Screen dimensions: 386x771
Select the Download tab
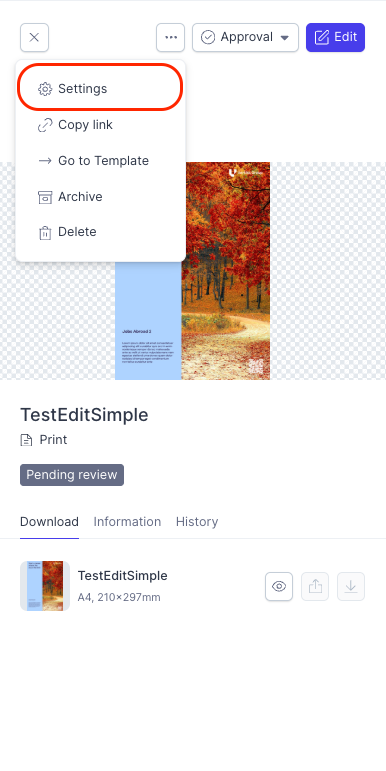49,522
